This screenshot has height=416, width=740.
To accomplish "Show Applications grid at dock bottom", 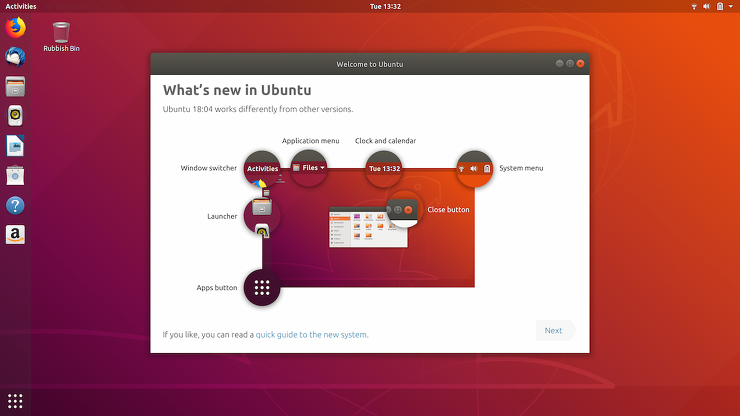I will pos(15,401).
